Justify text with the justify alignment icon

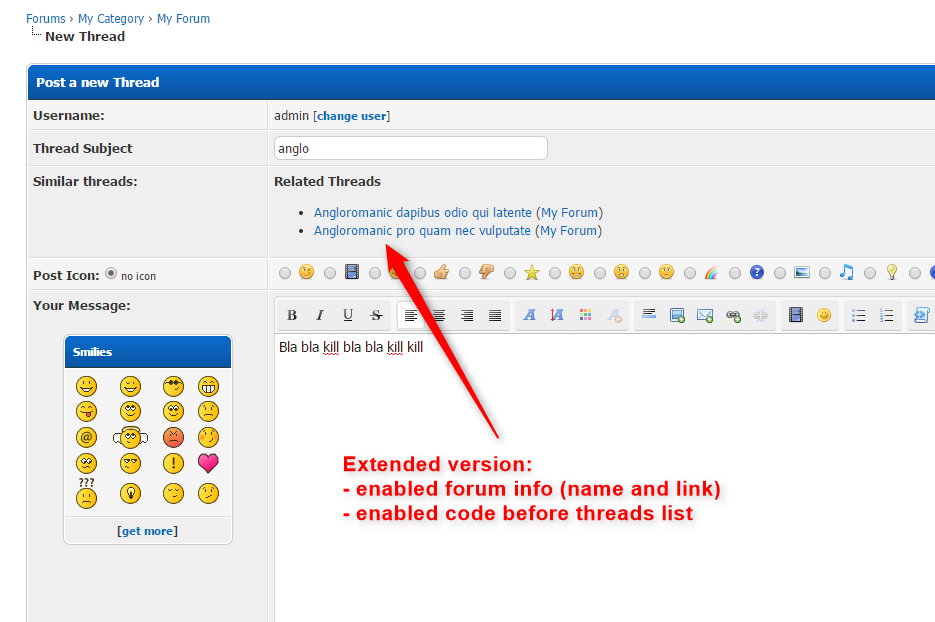pyautogui.click(x=495, y=315)
